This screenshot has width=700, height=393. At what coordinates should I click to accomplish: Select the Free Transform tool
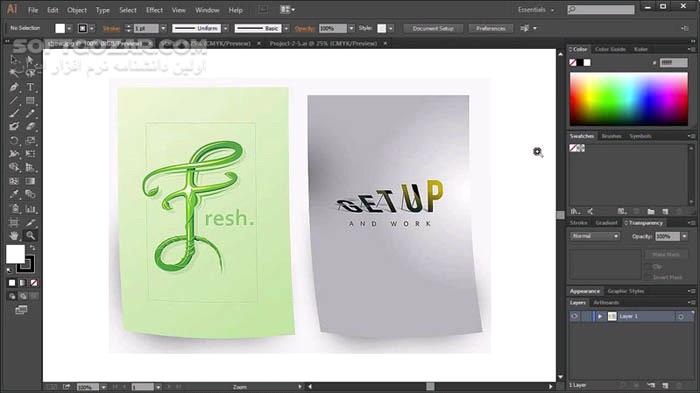(x=30, y=154)
